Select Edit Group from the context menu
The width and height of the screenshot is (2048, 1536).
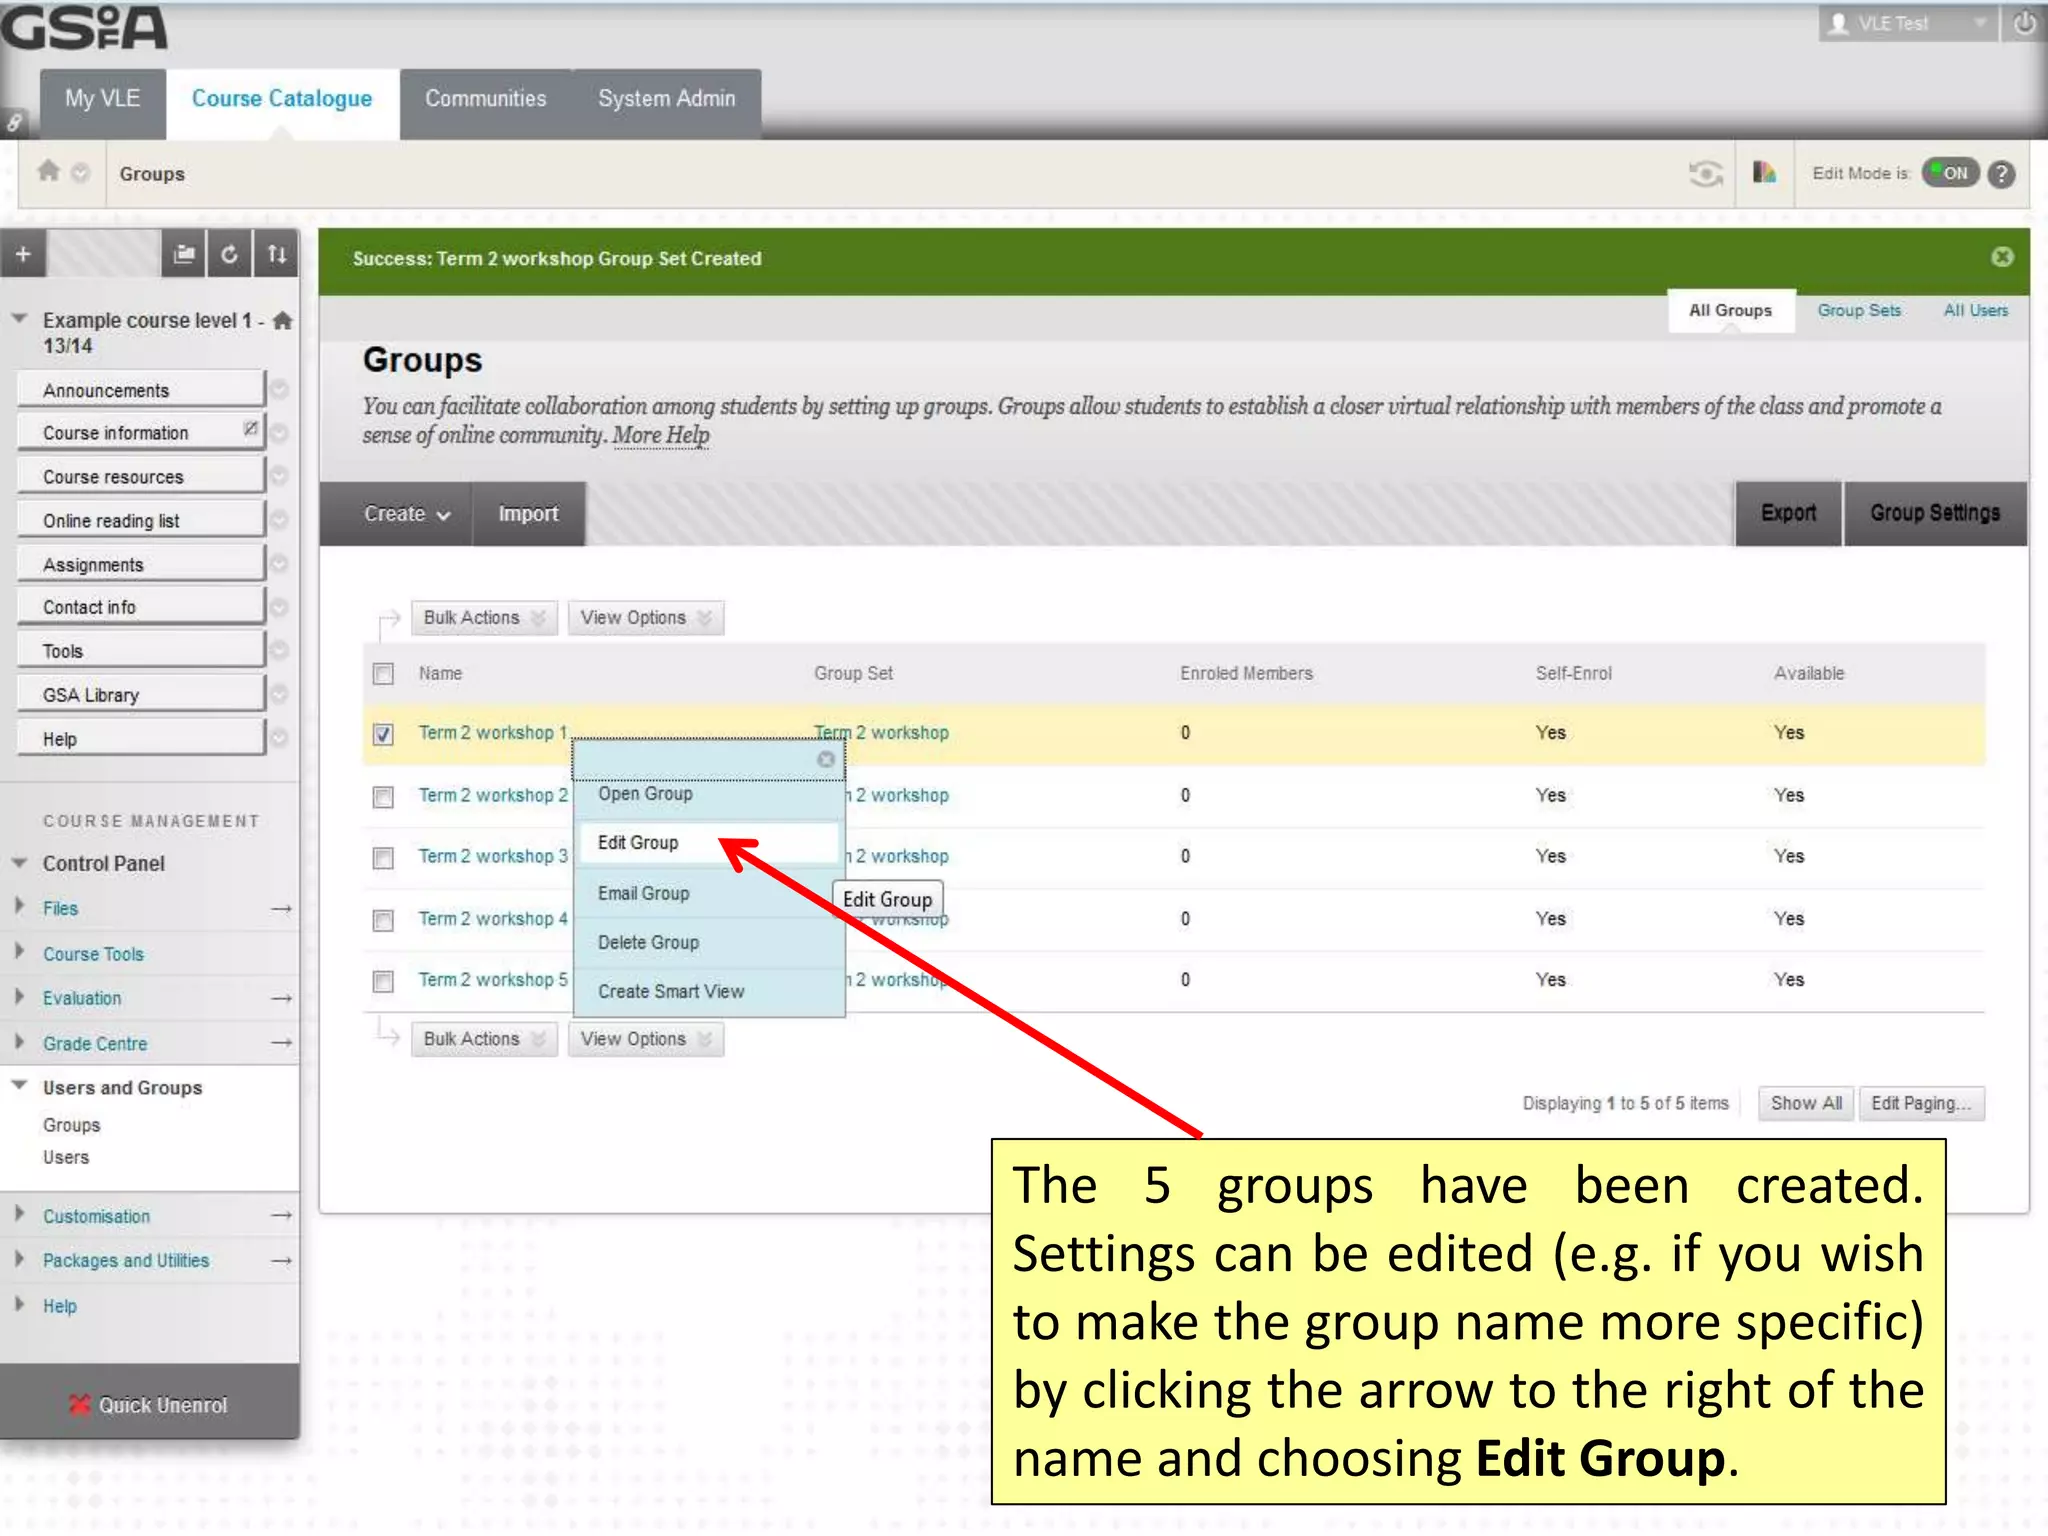638,843
